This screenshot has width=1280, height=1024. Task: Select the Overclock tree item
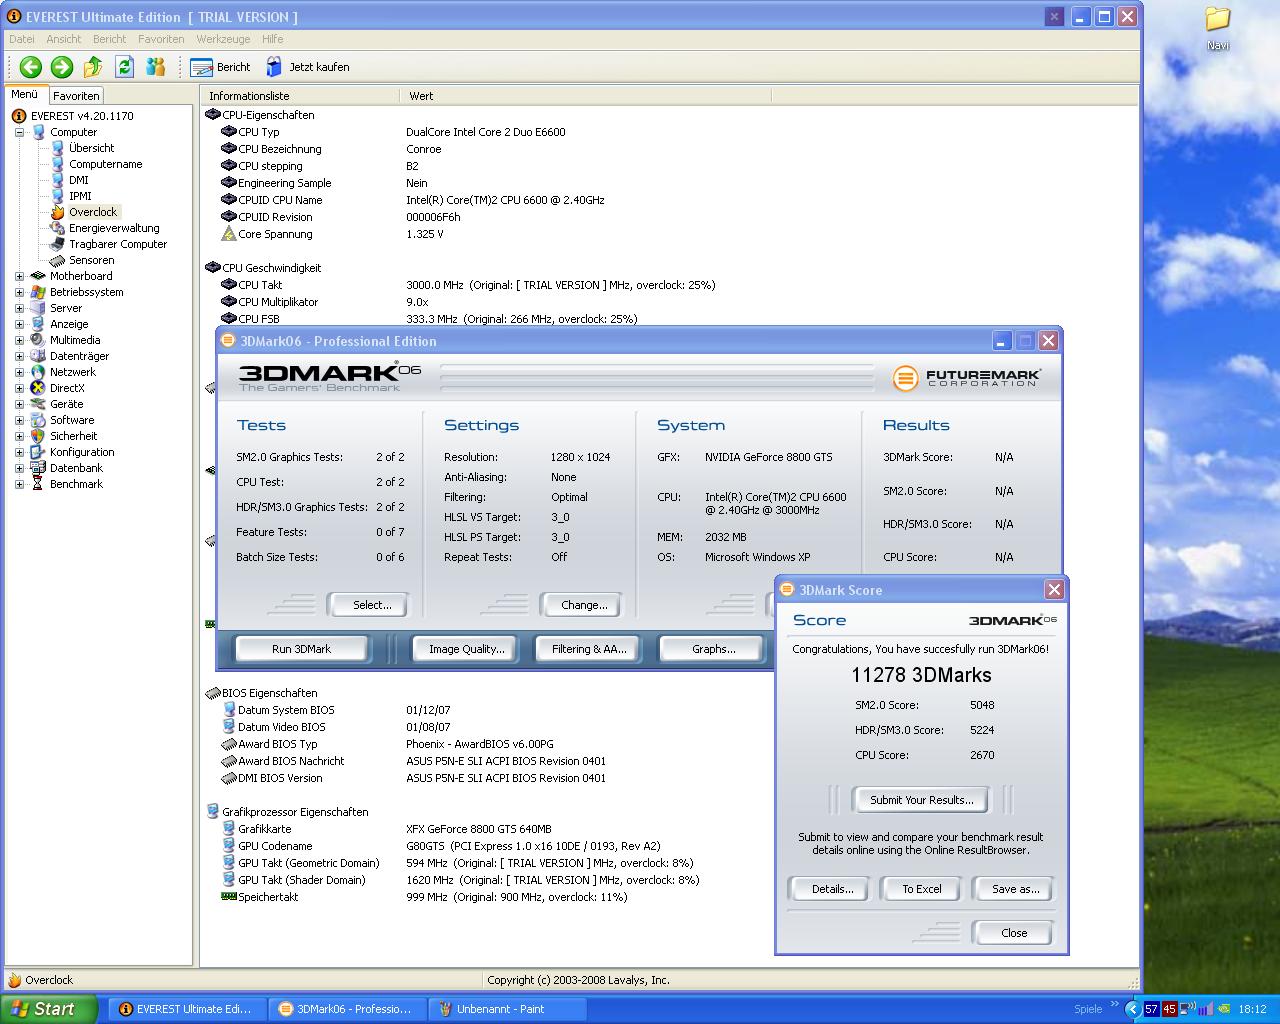[93, 212]
